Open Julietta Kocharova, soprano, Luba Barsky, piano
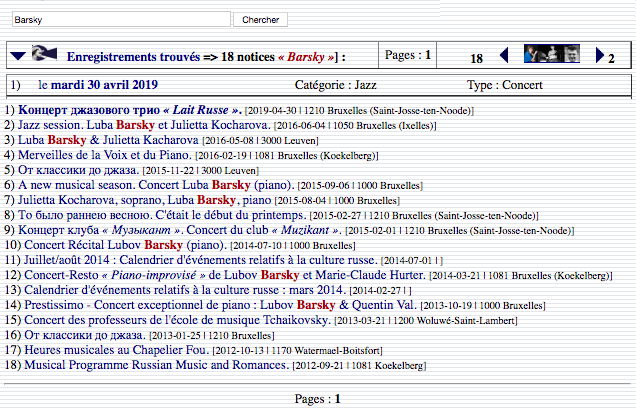This screenshot has width=636, height=410. click(144, 200)
